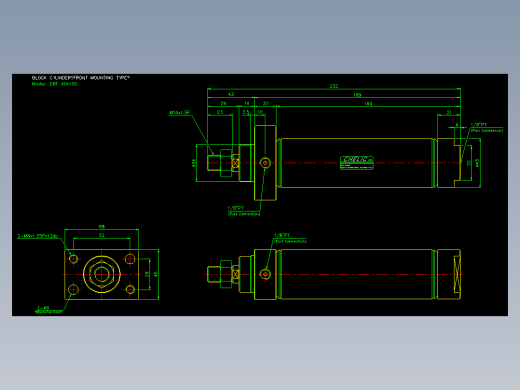Click the dimension value '169' on the top view
The height and width of the screenshot is (390, 520).
[357, 95]
